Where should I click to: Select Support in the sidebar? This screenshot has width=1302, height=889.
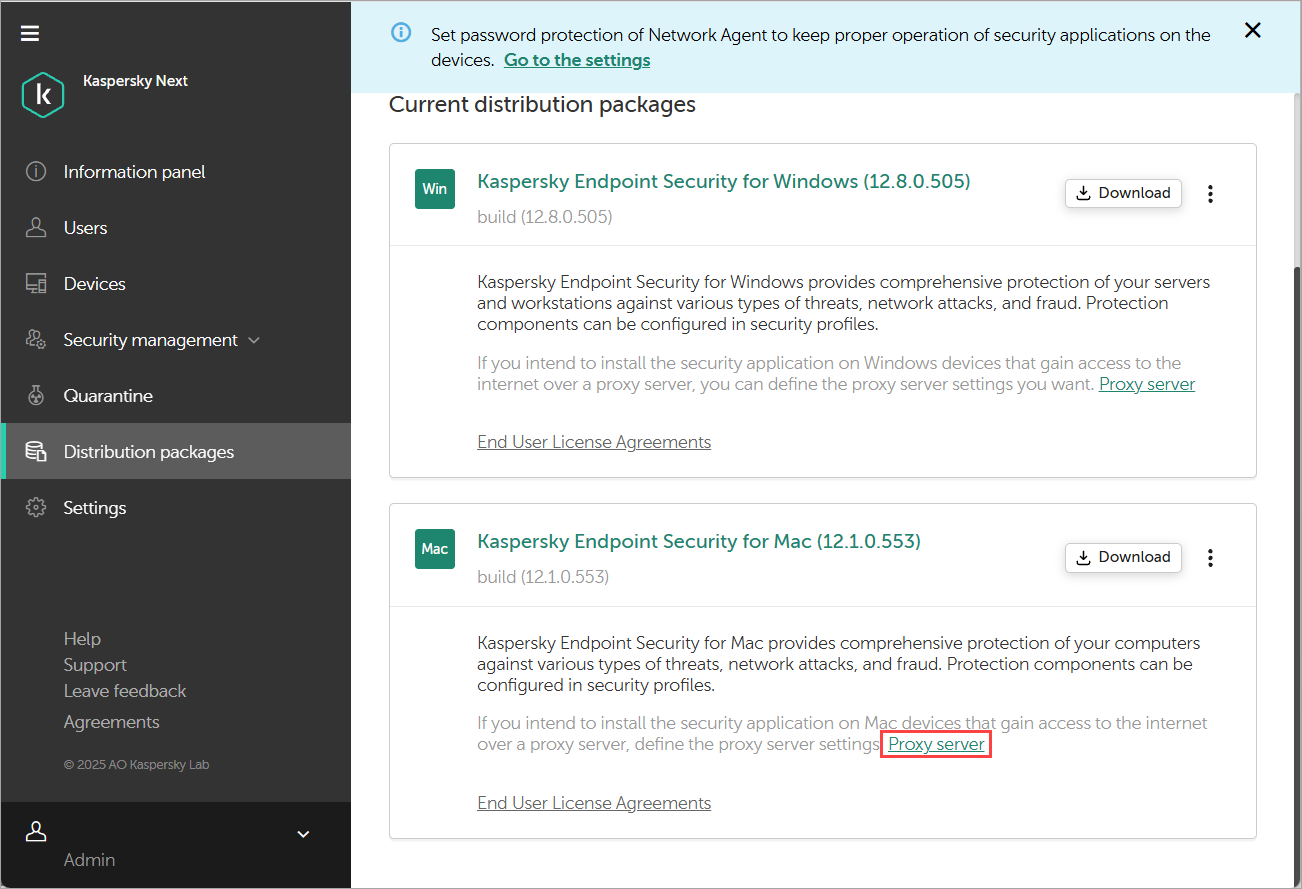(95, 664)
